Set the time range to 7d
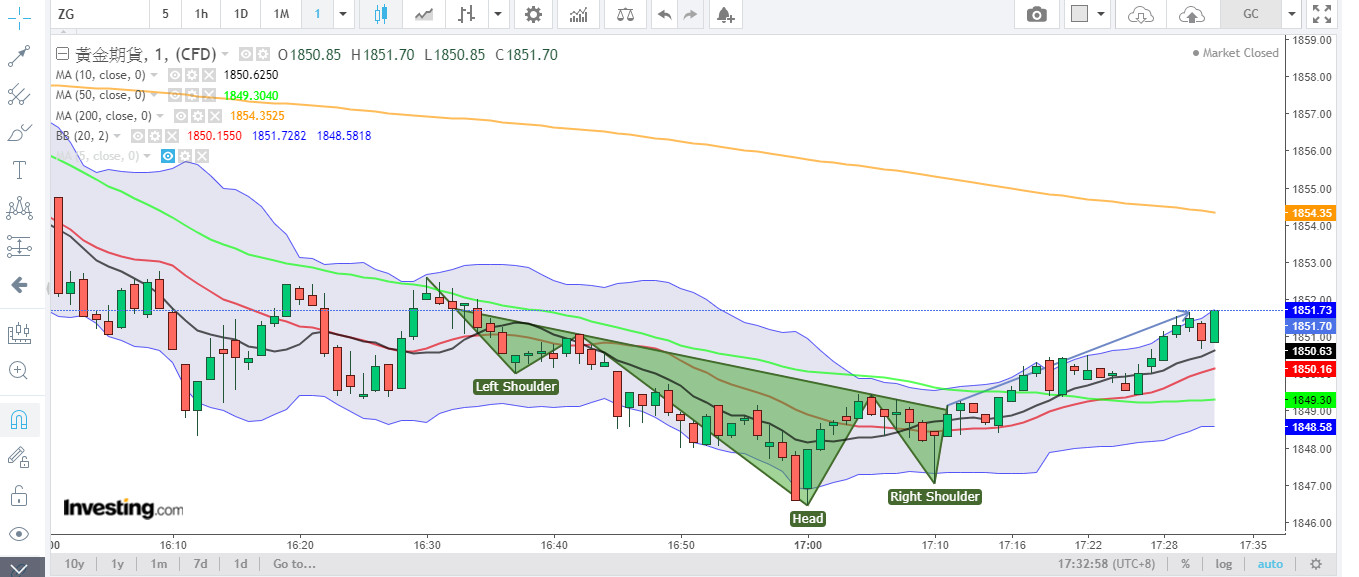Image resolution: width=1359 pixels, height=577 pixels. pos(199,564)
